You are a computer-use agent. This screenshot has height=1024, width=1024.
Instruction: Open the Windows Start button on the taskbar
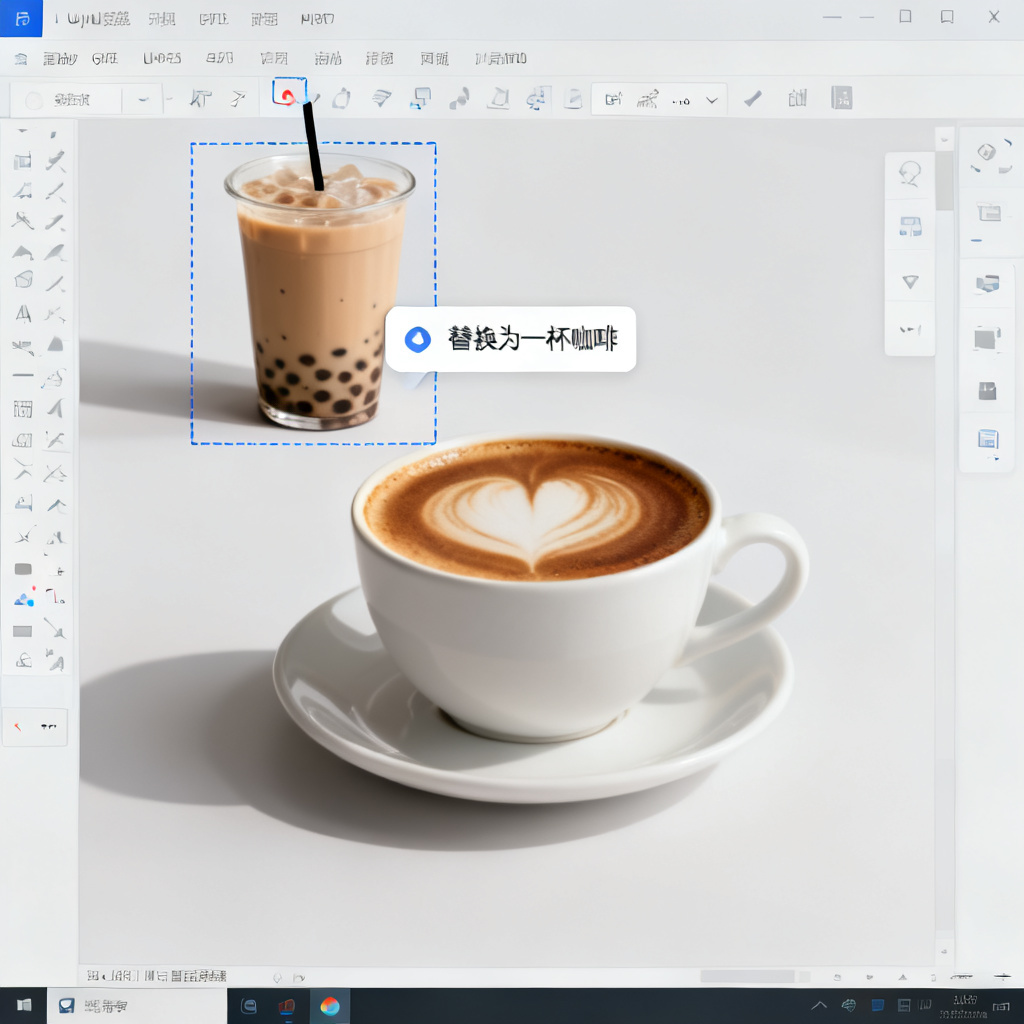coord(24,1005)
